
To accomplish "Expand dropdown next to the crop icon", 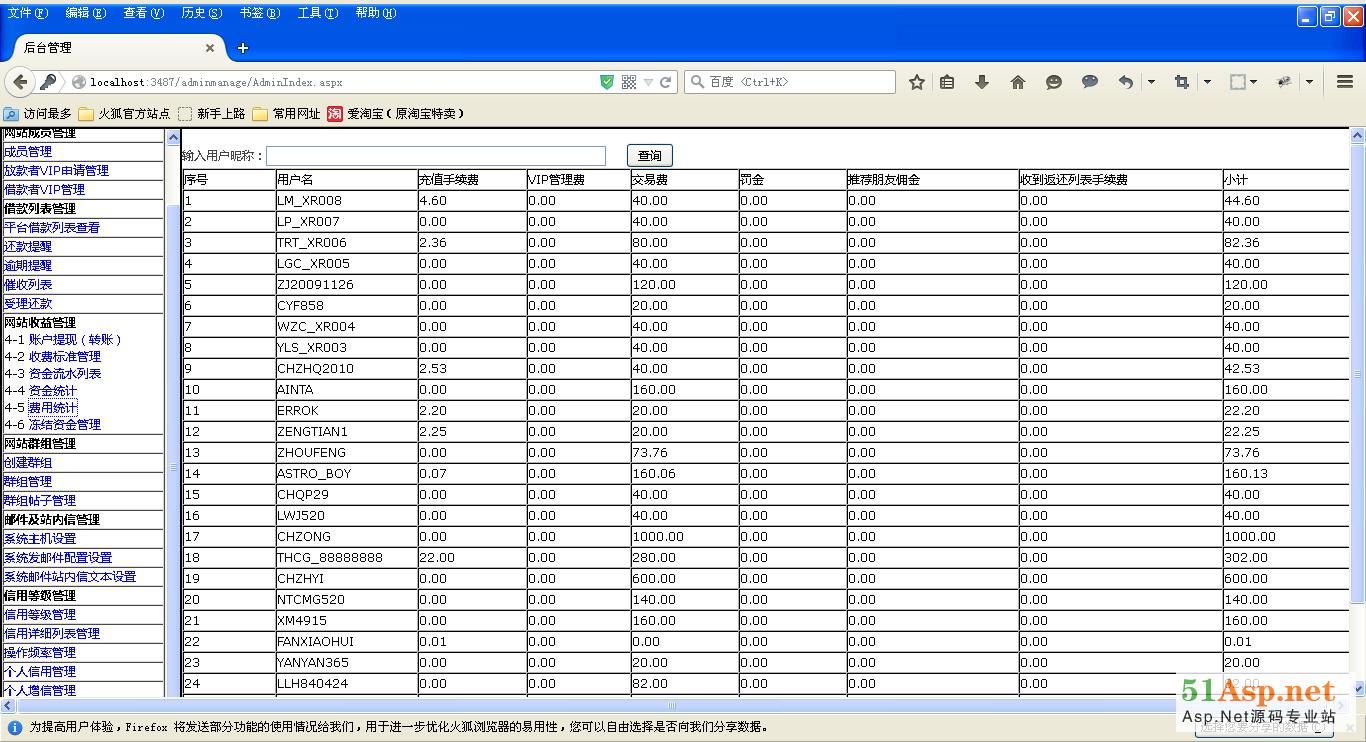I will pos(1207,82).
